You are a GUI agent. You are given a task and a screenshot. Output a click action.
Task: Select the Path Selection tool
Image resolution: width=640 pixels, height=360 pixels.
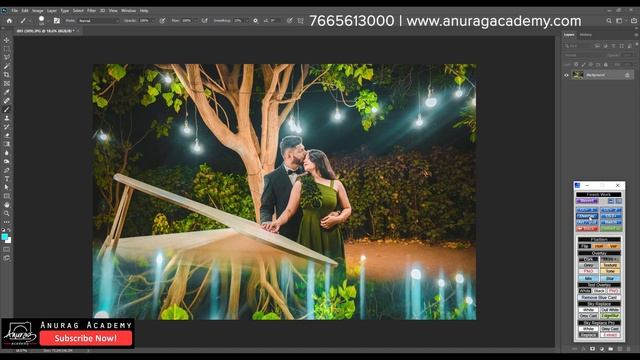7,187
